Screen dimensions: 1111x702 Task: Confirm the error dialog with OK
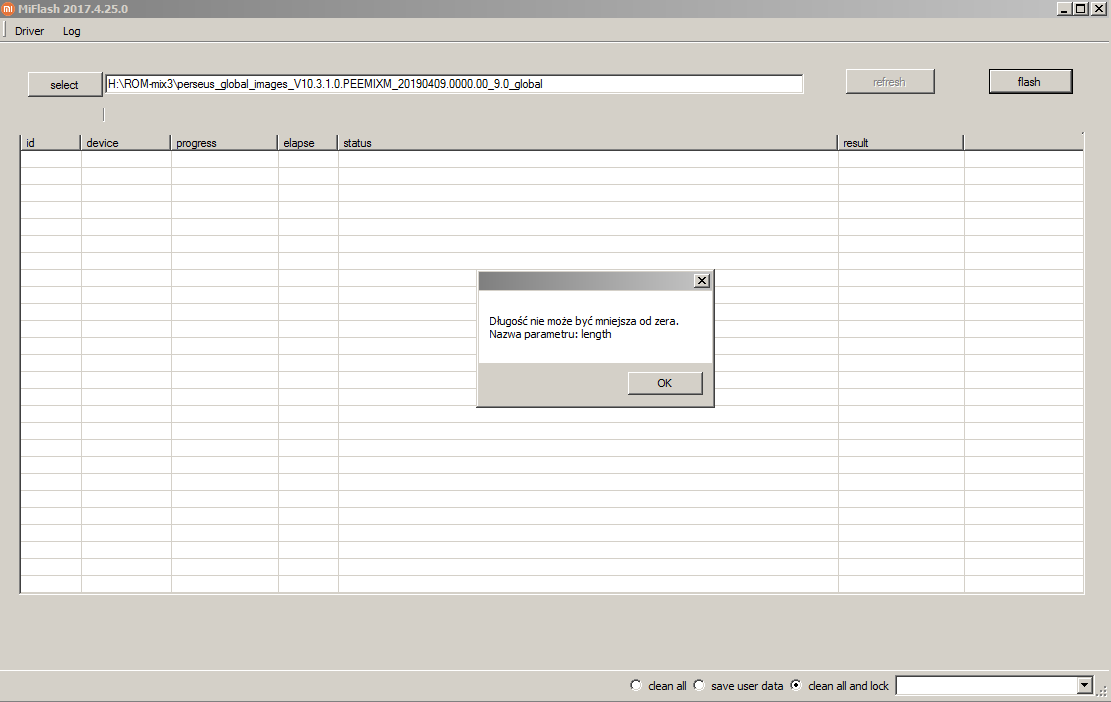pyautogui.click(x=664, y=383)
